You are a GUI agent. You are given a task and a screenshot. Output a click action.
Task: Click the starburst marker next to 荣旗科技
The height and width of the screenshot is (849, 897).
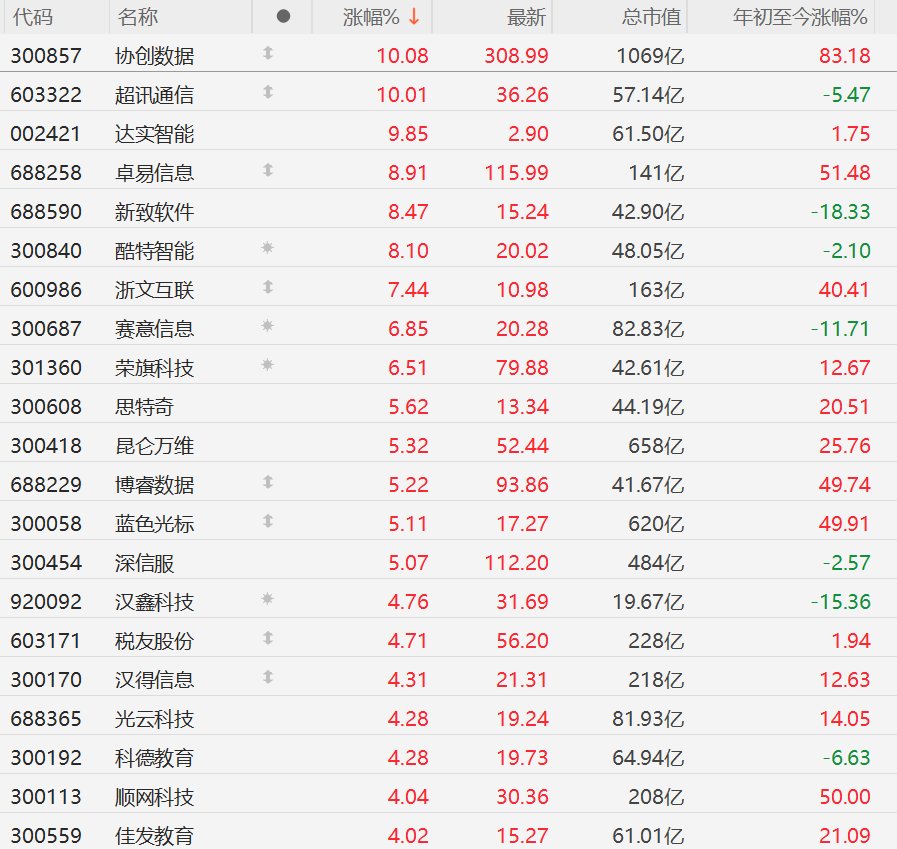click(267, 365)
